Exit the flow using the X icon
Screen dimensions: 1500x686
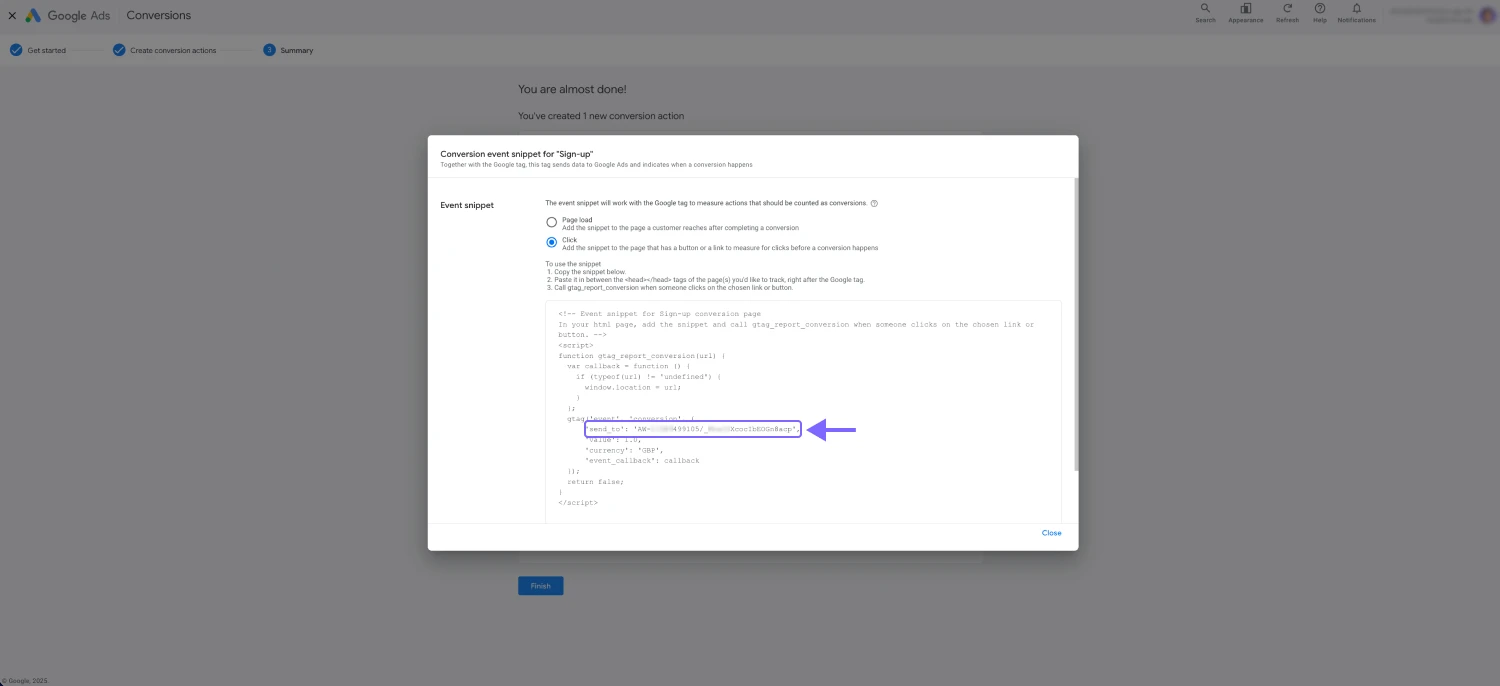coord(12,14)
